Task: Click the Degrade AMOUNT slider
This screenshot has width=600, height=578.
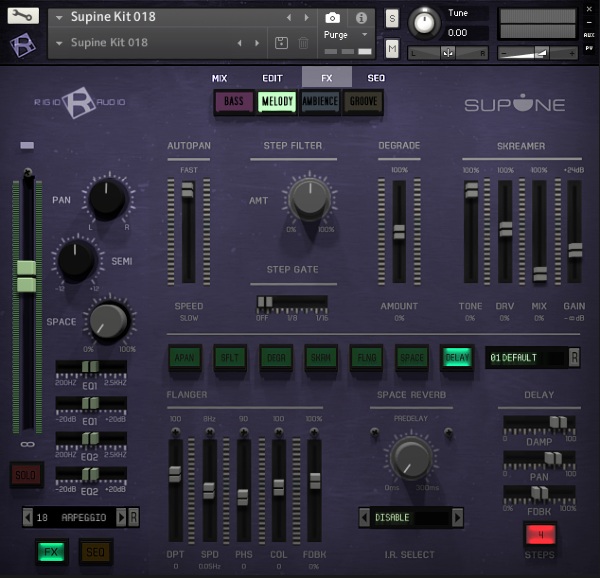Action: click(399, 232)
